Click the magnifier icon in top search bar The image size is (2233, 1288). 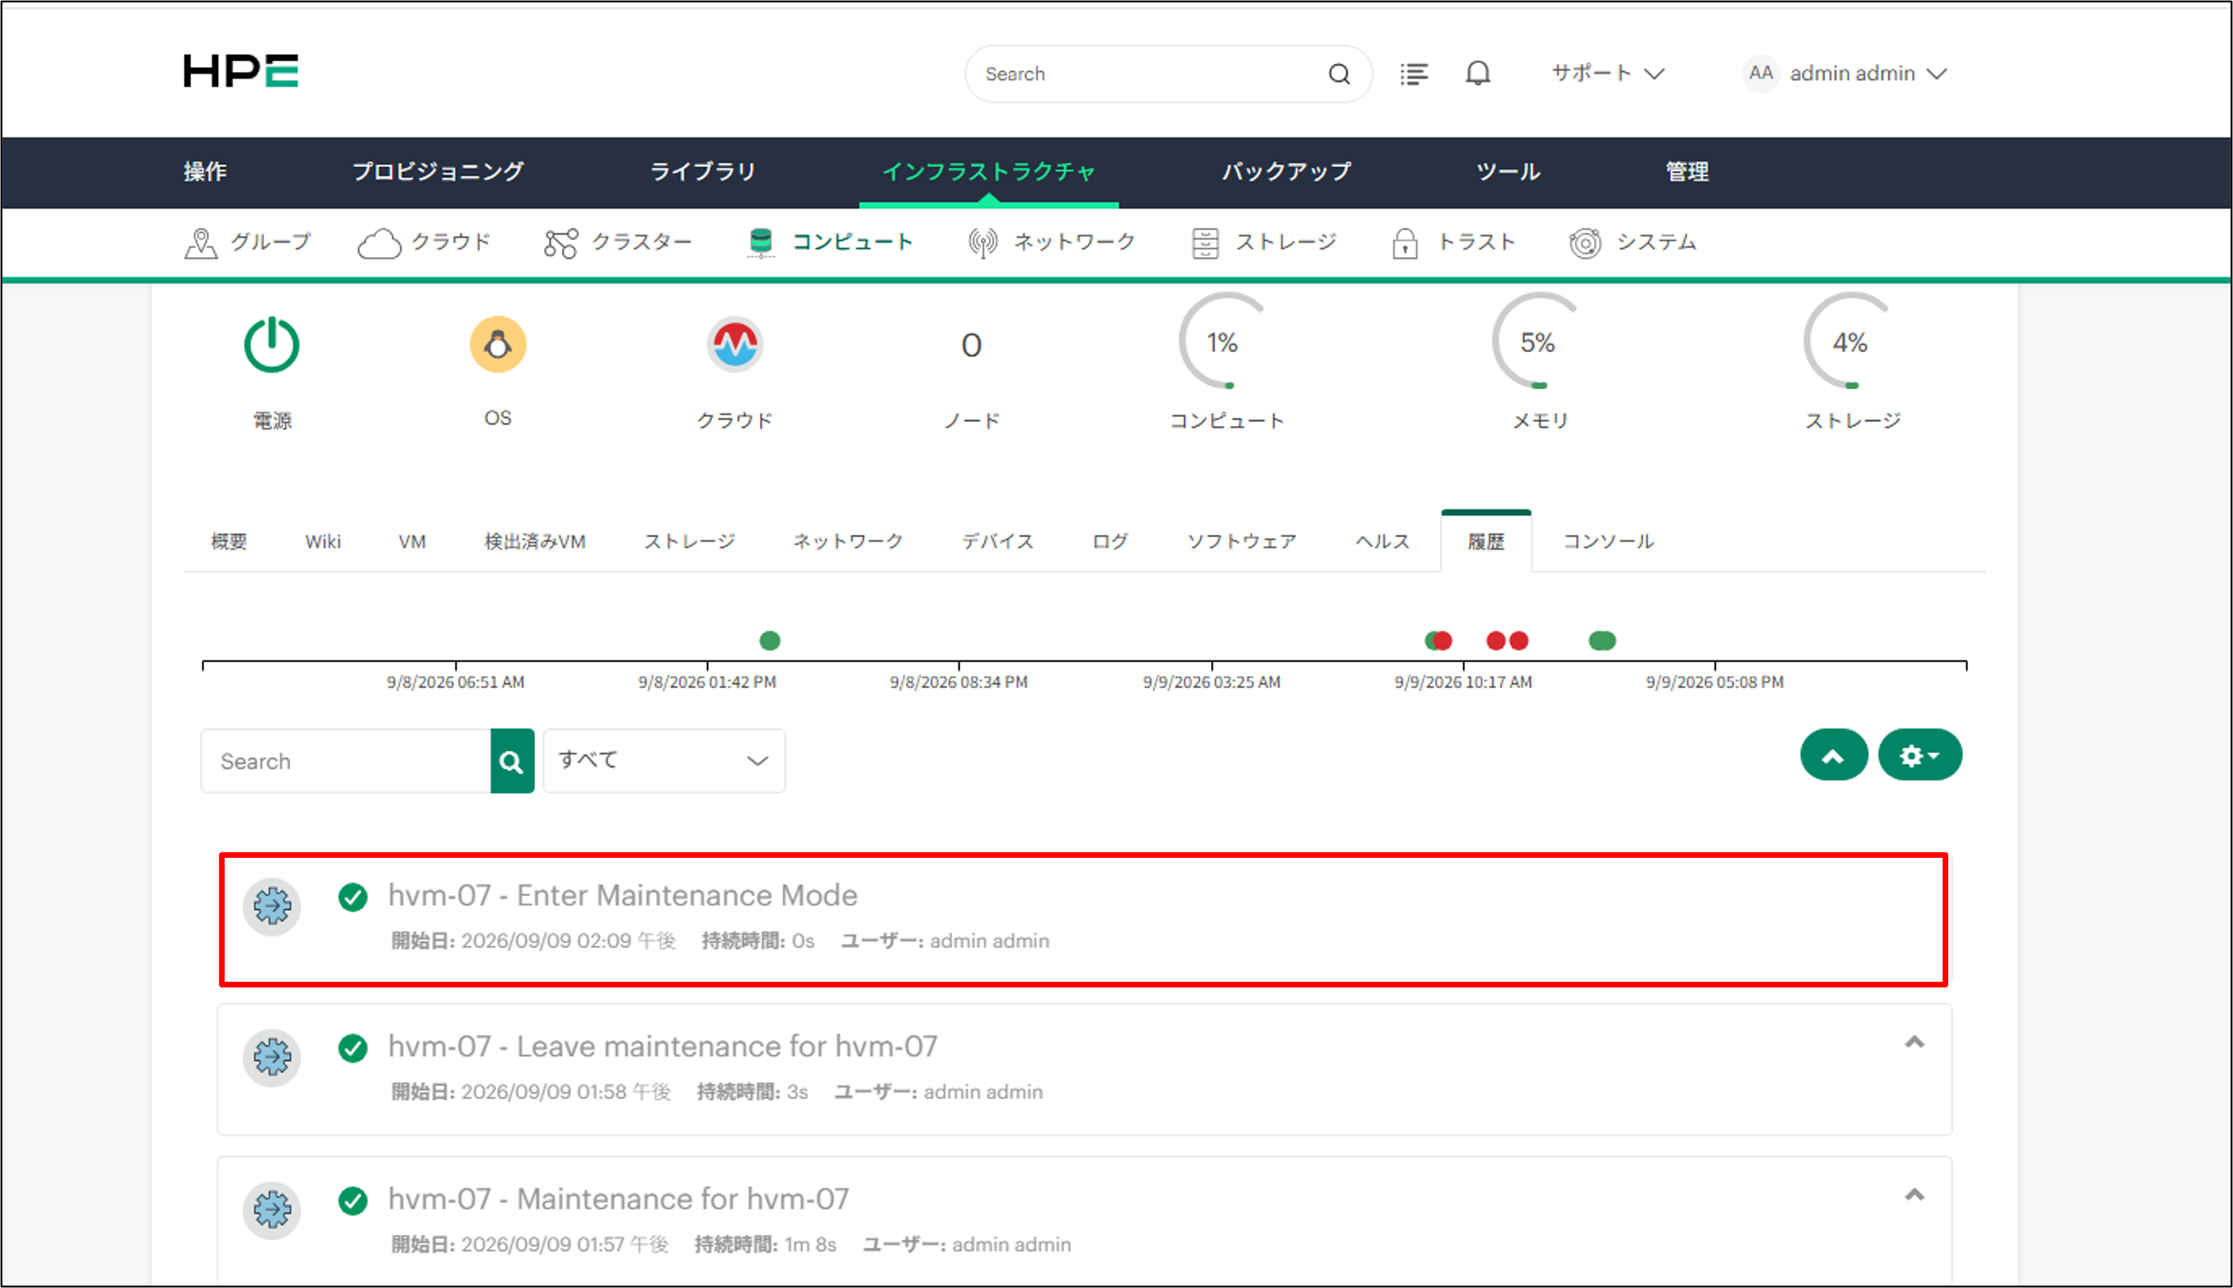click(x=1339, y=74)
